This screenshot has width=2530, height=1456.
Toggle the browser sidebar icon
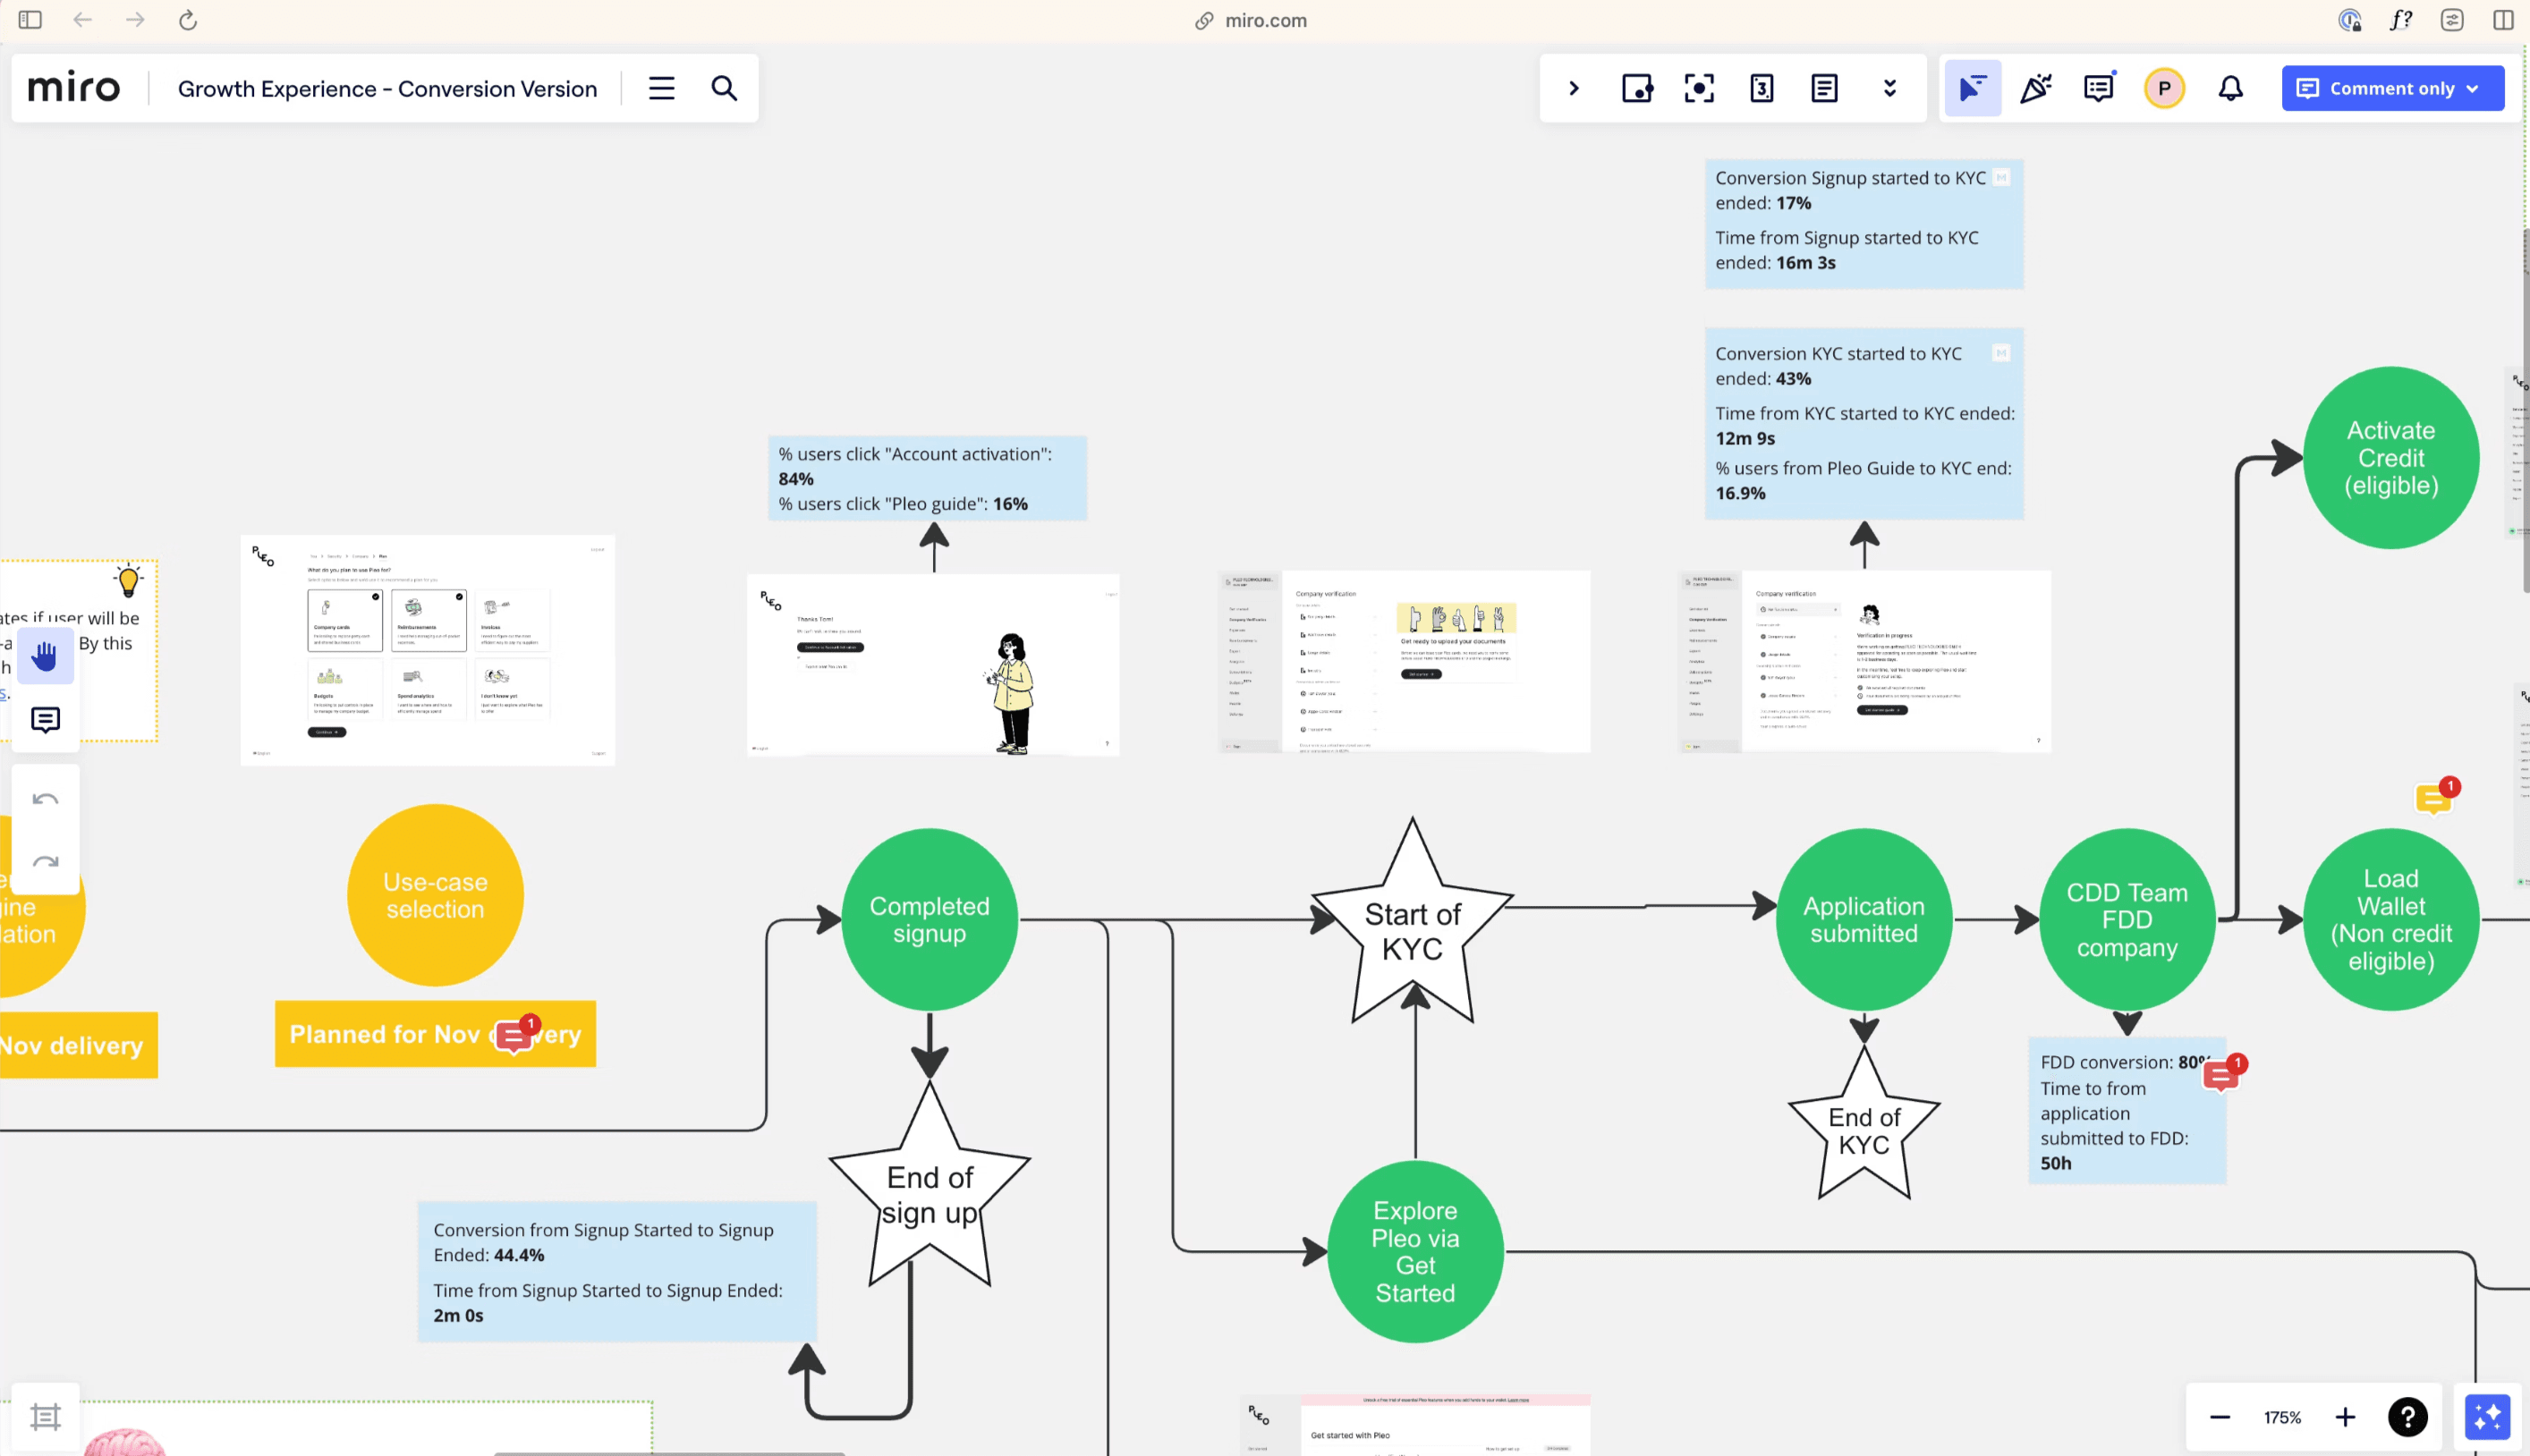(x=30, y=20)
